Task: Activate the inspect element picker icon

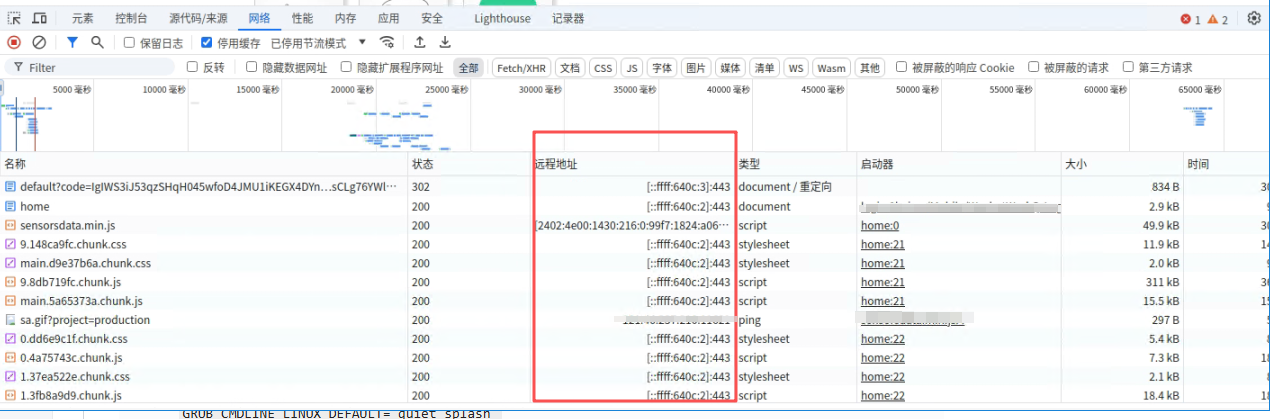Action: (x=15, y=18)
